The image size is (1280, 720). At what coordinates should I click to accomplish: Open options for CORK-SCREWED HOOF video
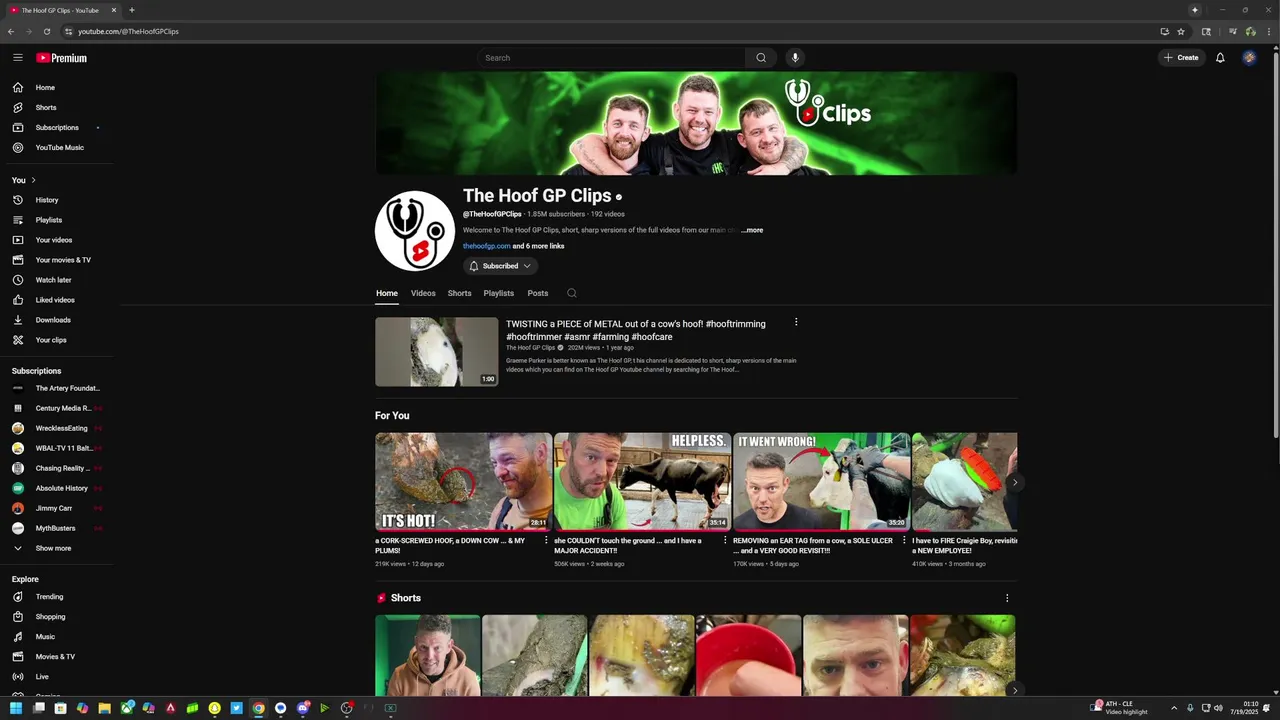click(x=546, y=540)
